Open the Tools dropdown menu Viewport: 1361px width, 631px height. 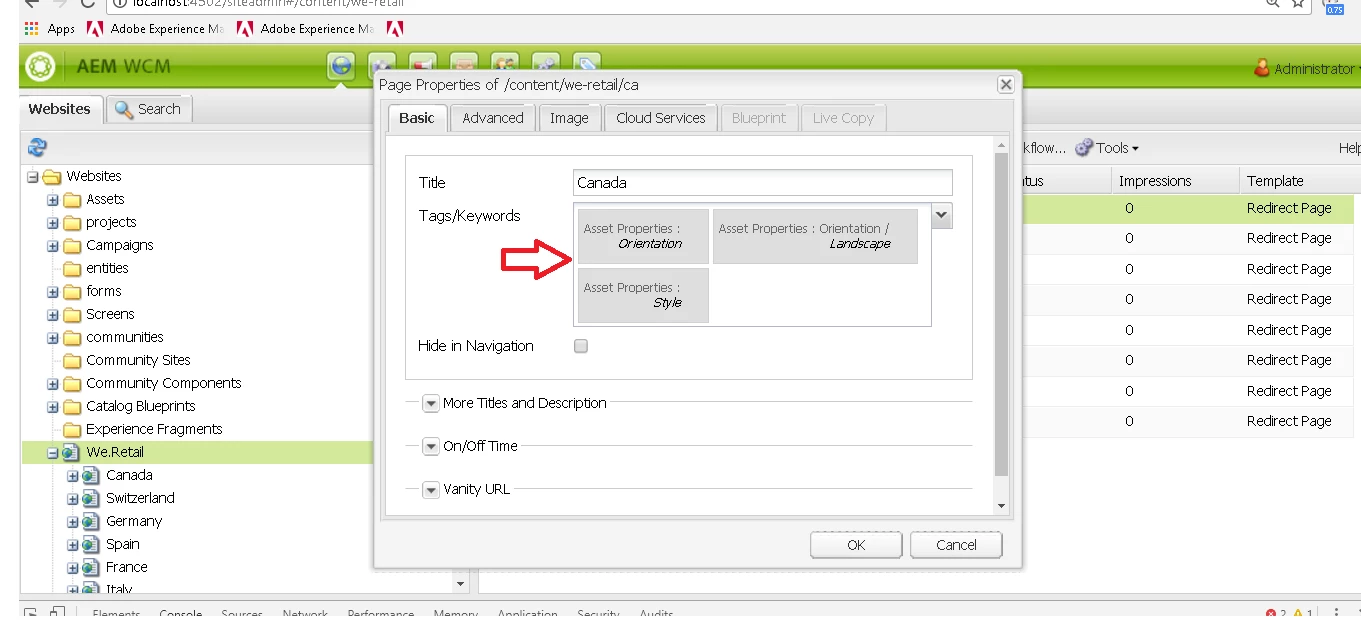[1108, 148]
